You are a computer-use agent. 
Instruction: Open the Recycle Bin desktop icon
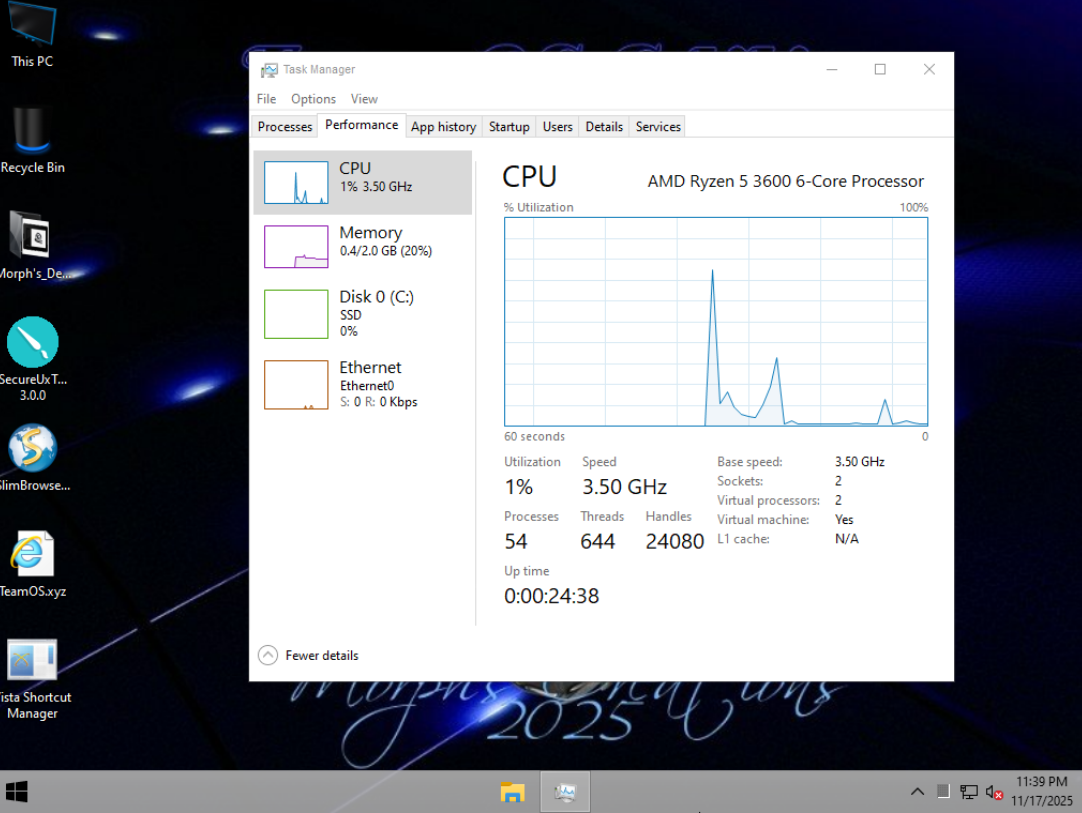click(x=32, y=138)
